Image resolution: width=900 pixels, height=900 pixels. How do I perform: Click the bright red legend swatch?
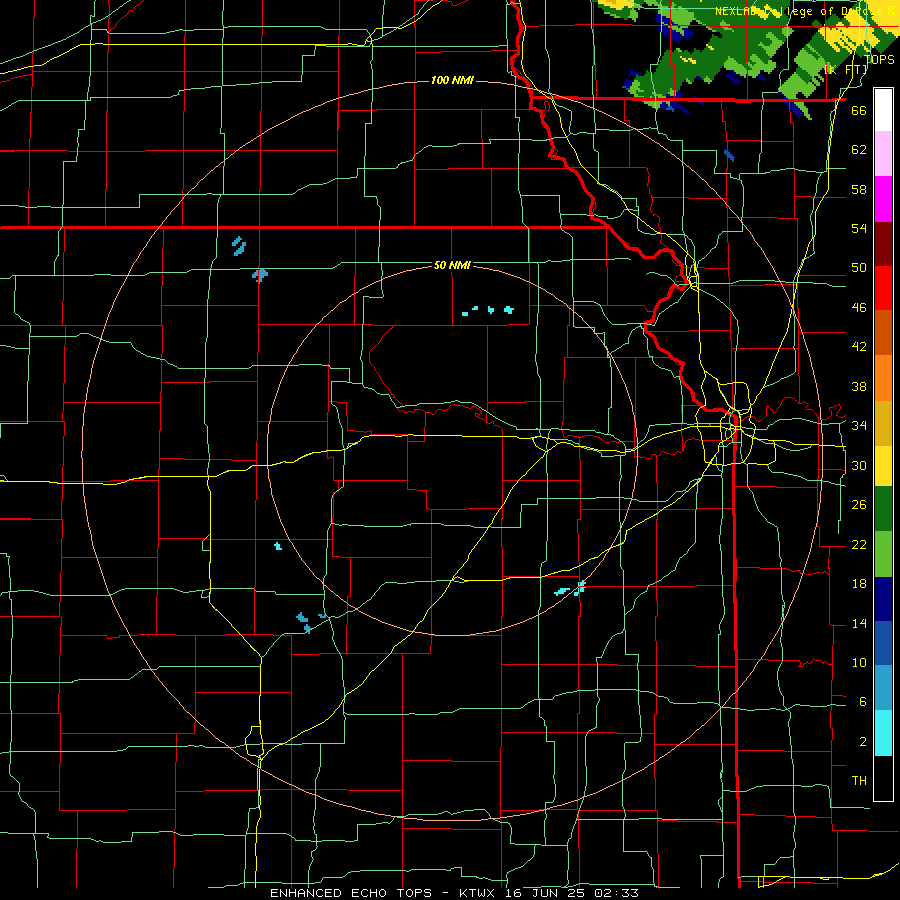click(883, 288)
